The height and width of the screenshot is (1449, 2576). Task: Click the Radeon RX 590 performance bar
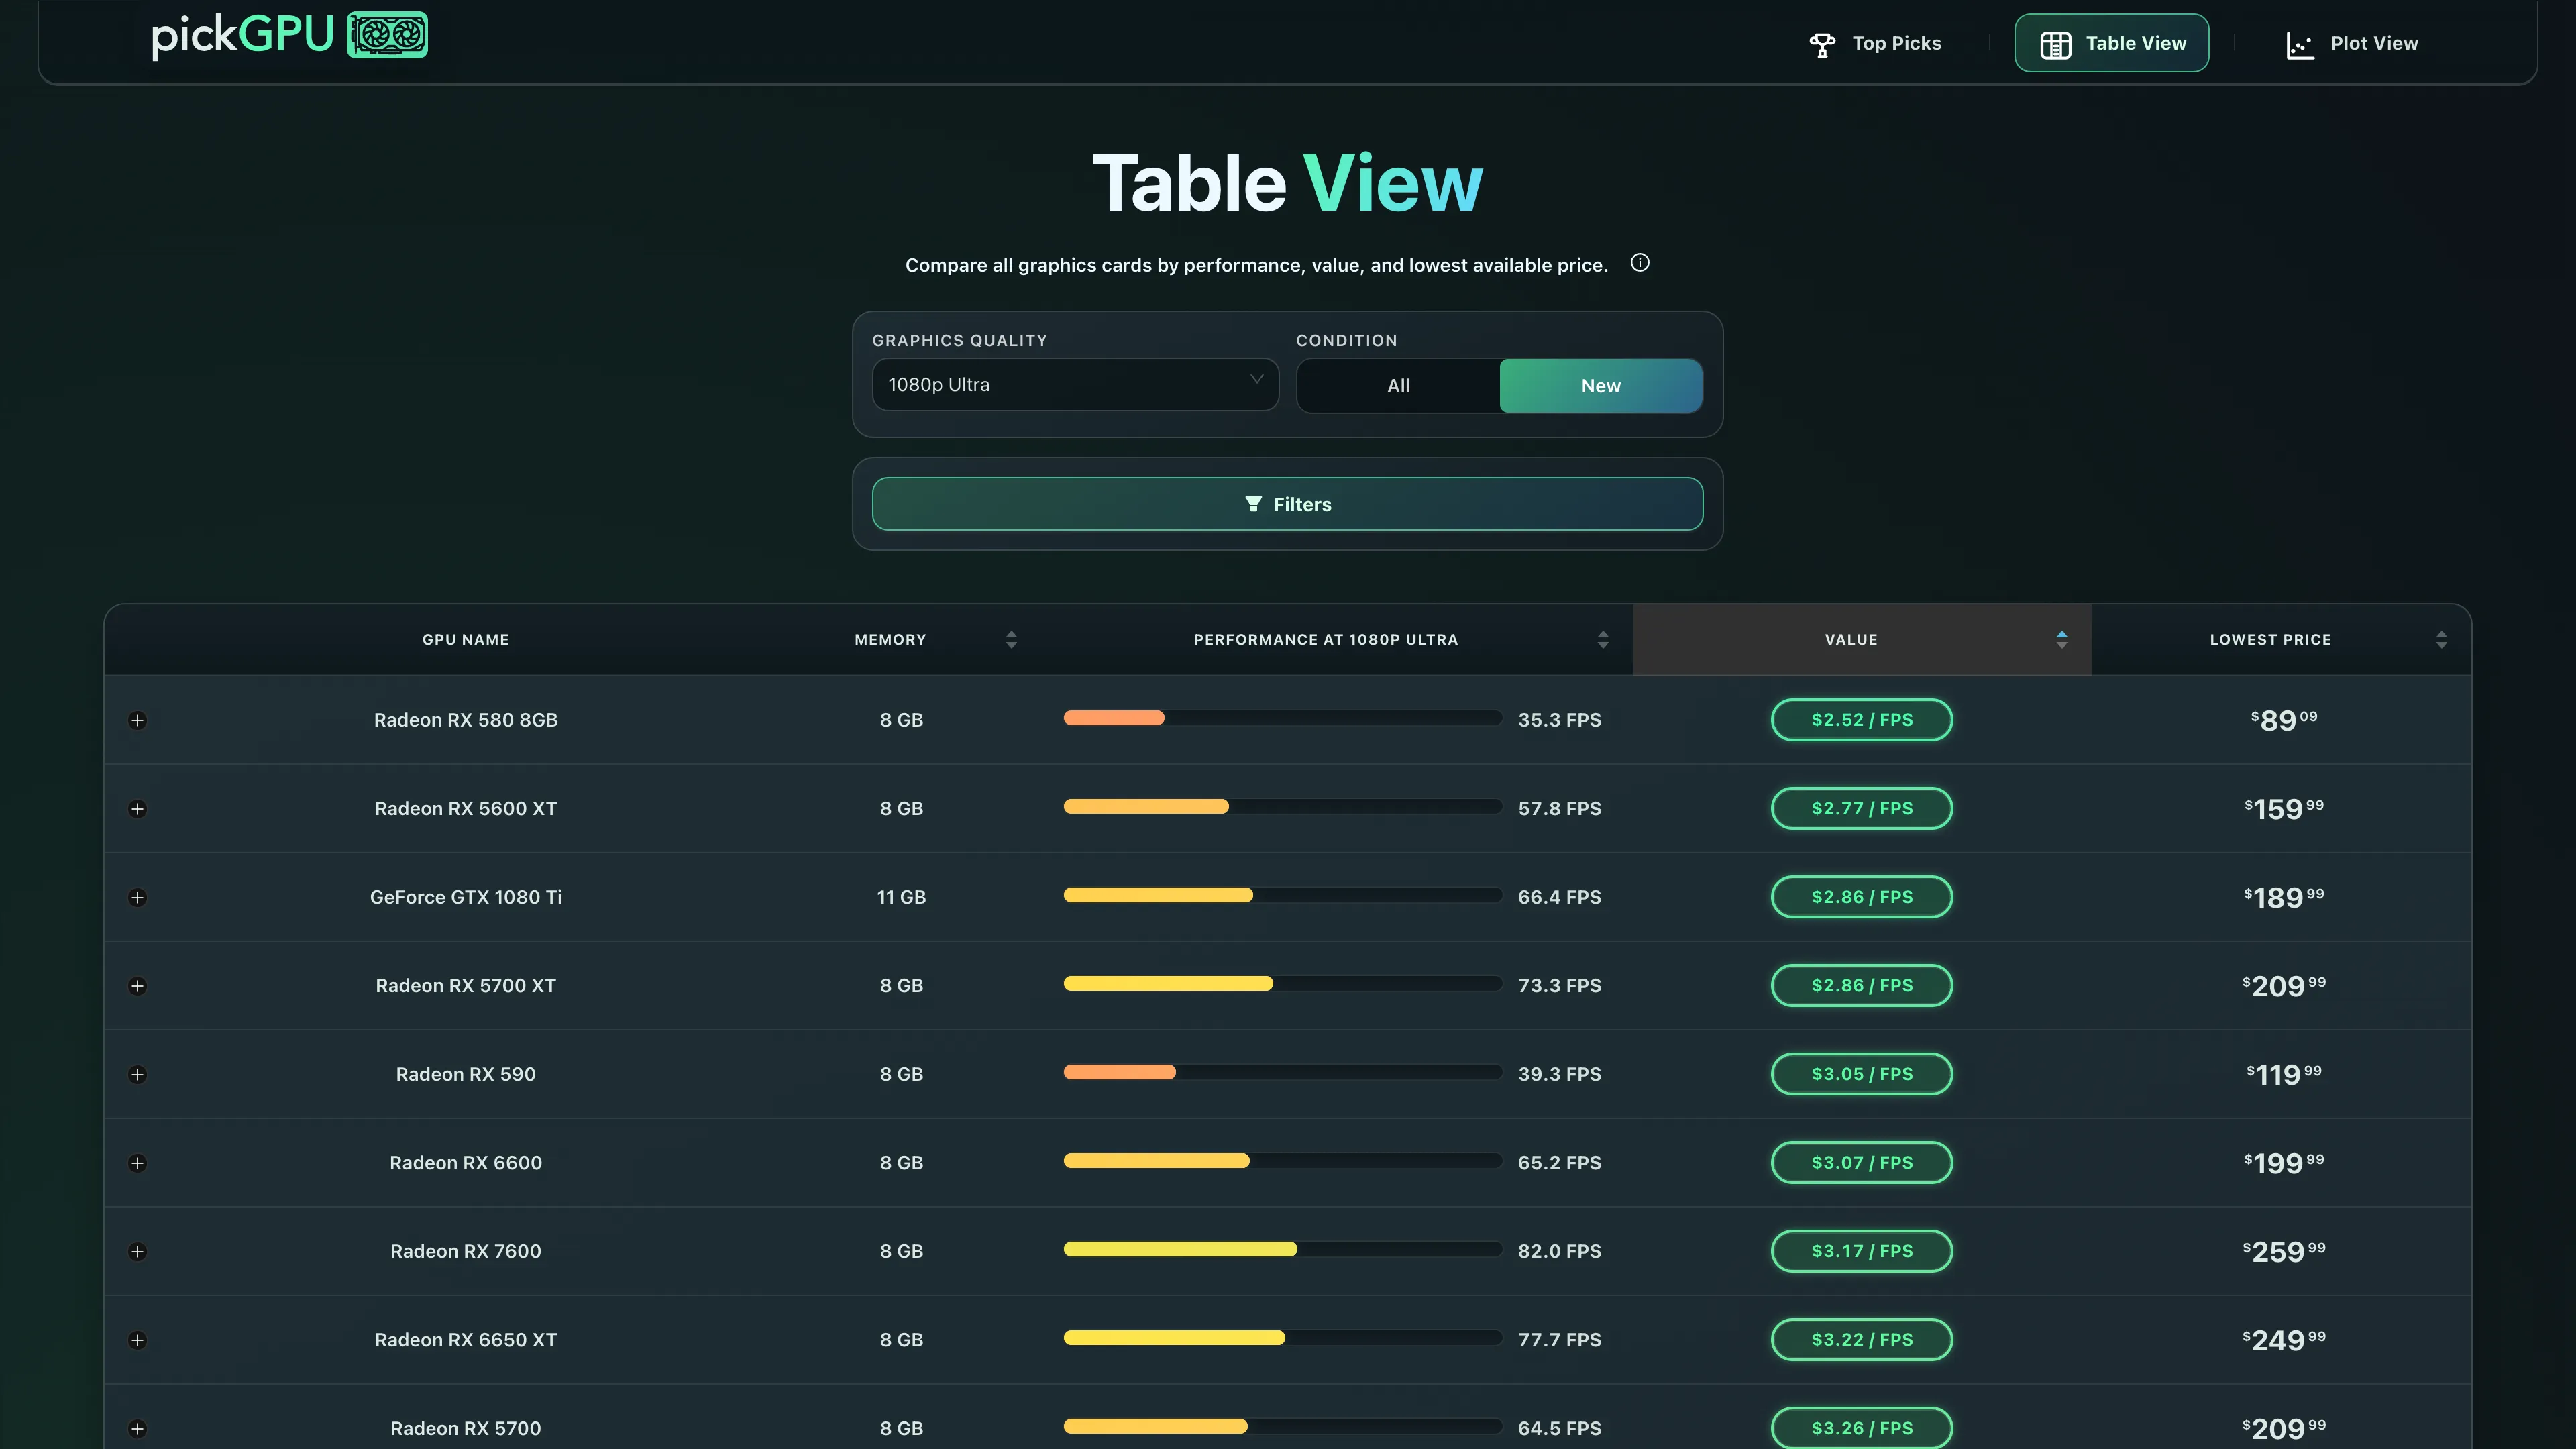[1283, 1072]
